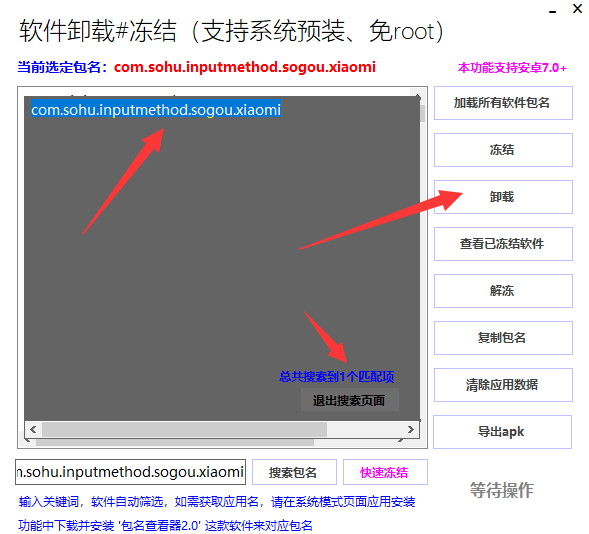The height and width of the screenshot is (534, 589).
Task: Close the window
Action: tap(577, 9)
